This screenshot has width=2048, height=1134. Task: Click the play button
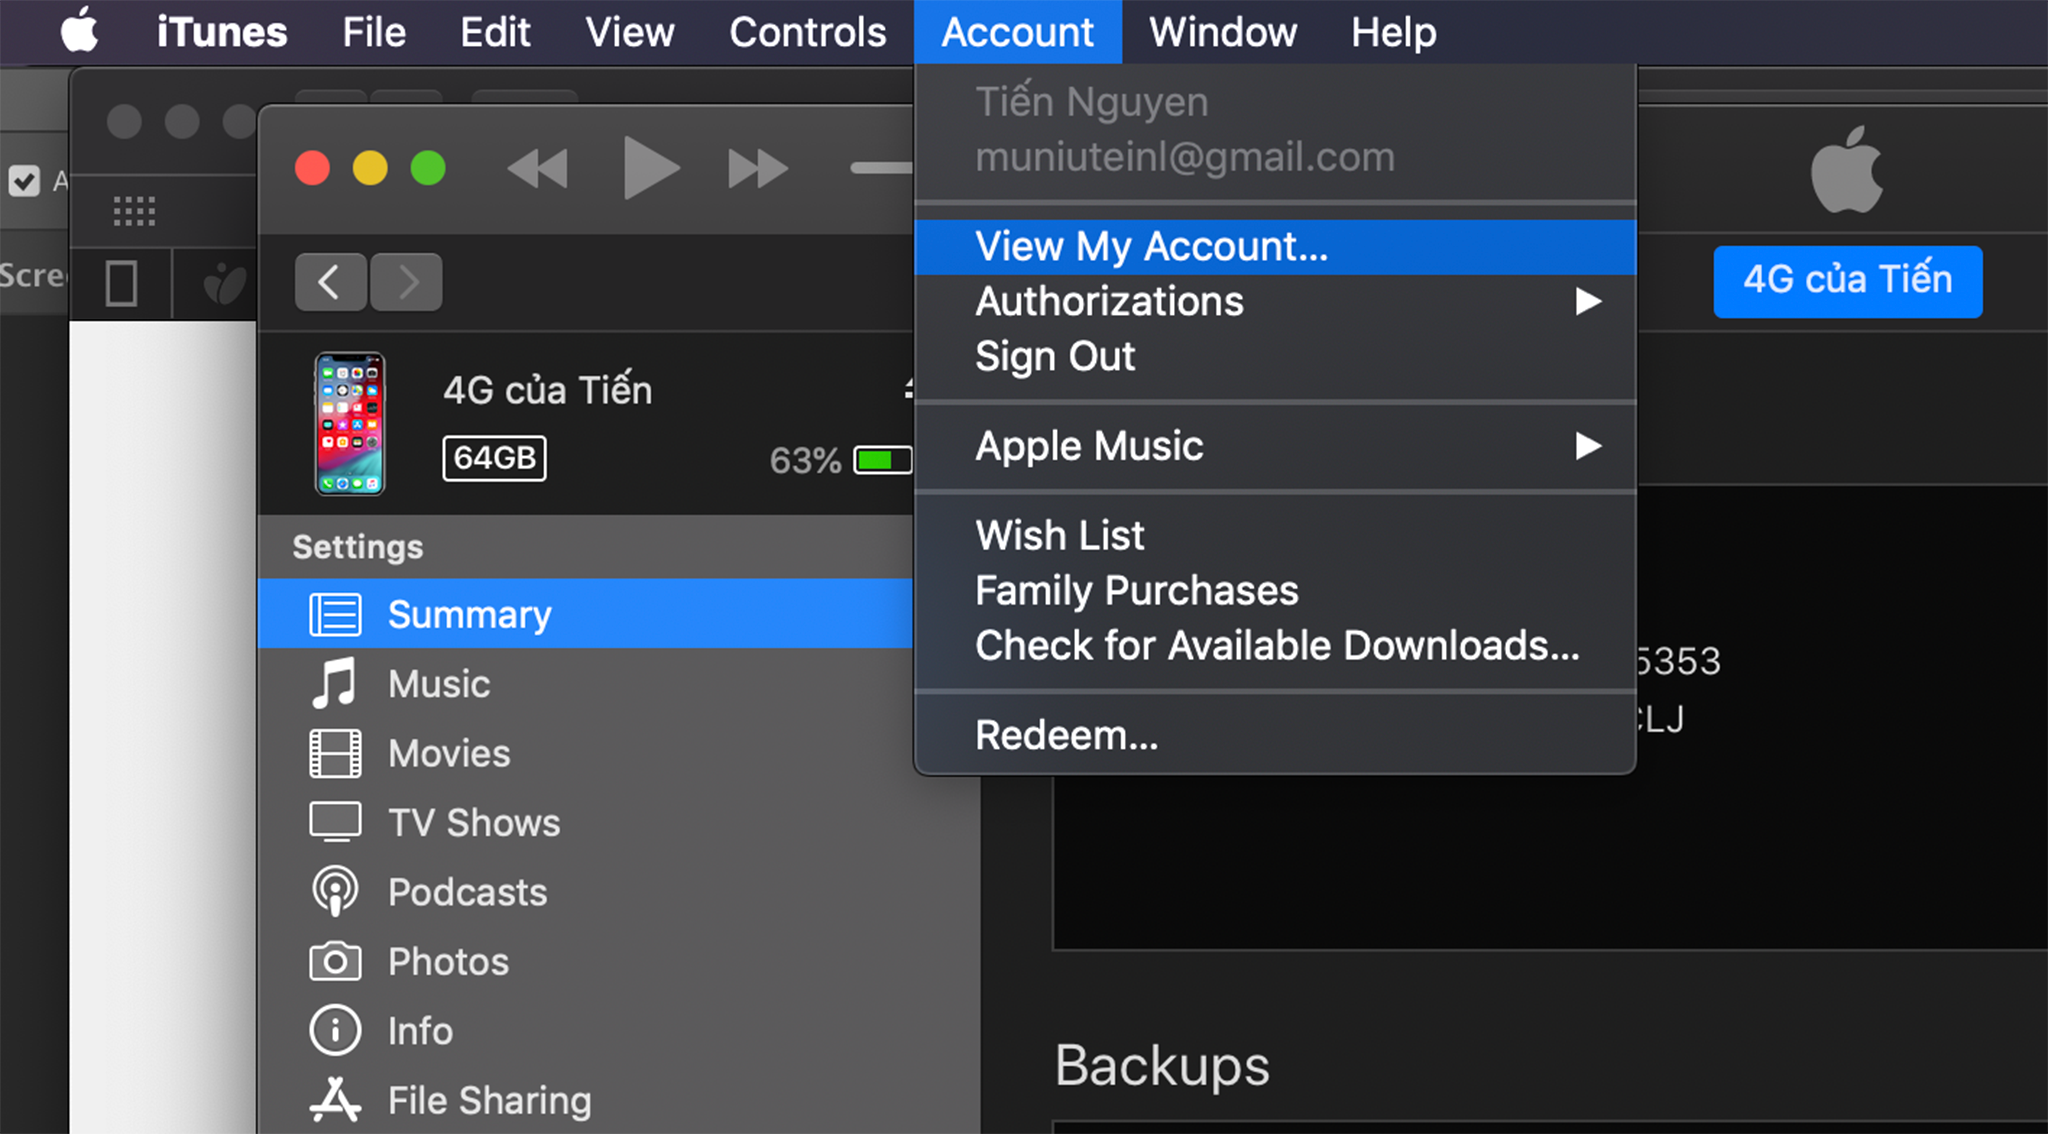tap(650, 169)
